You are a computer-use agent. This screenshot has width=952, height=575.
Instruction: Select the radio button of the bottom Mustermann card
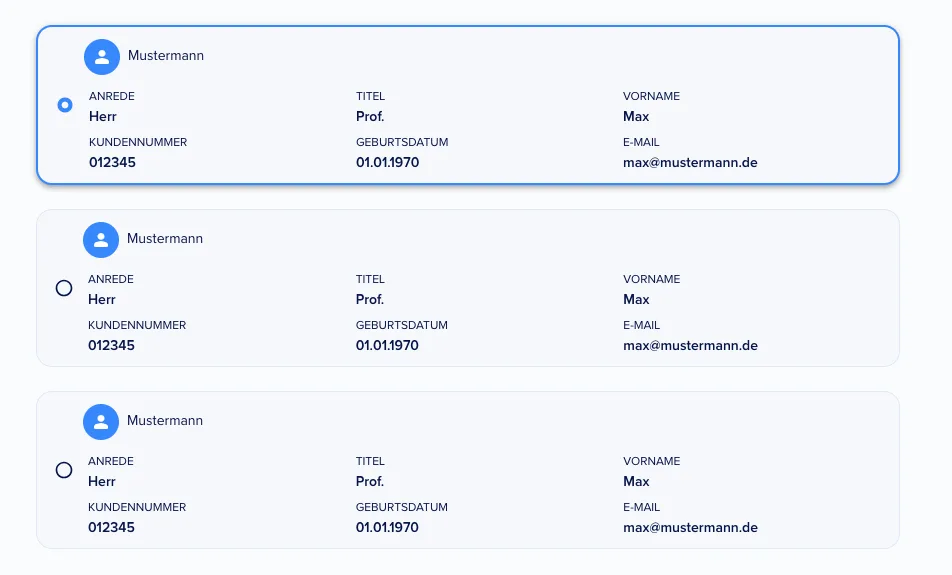tap(64, 470)
